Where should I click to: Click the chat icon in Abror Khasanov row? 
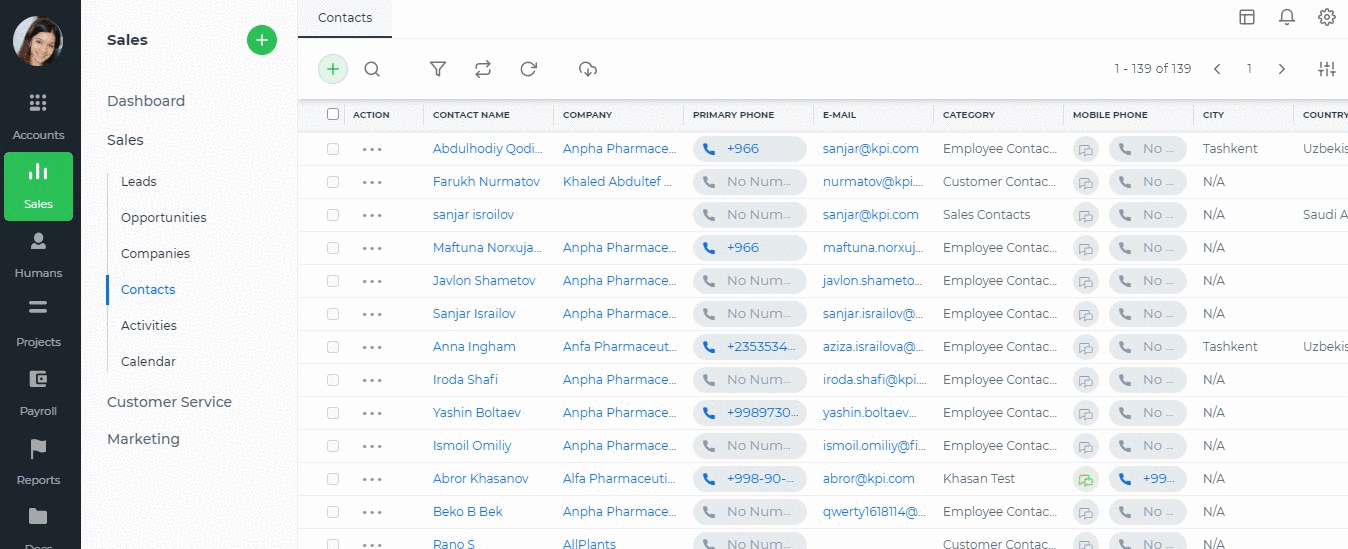pyautogui.click(x=1085, y=479)
